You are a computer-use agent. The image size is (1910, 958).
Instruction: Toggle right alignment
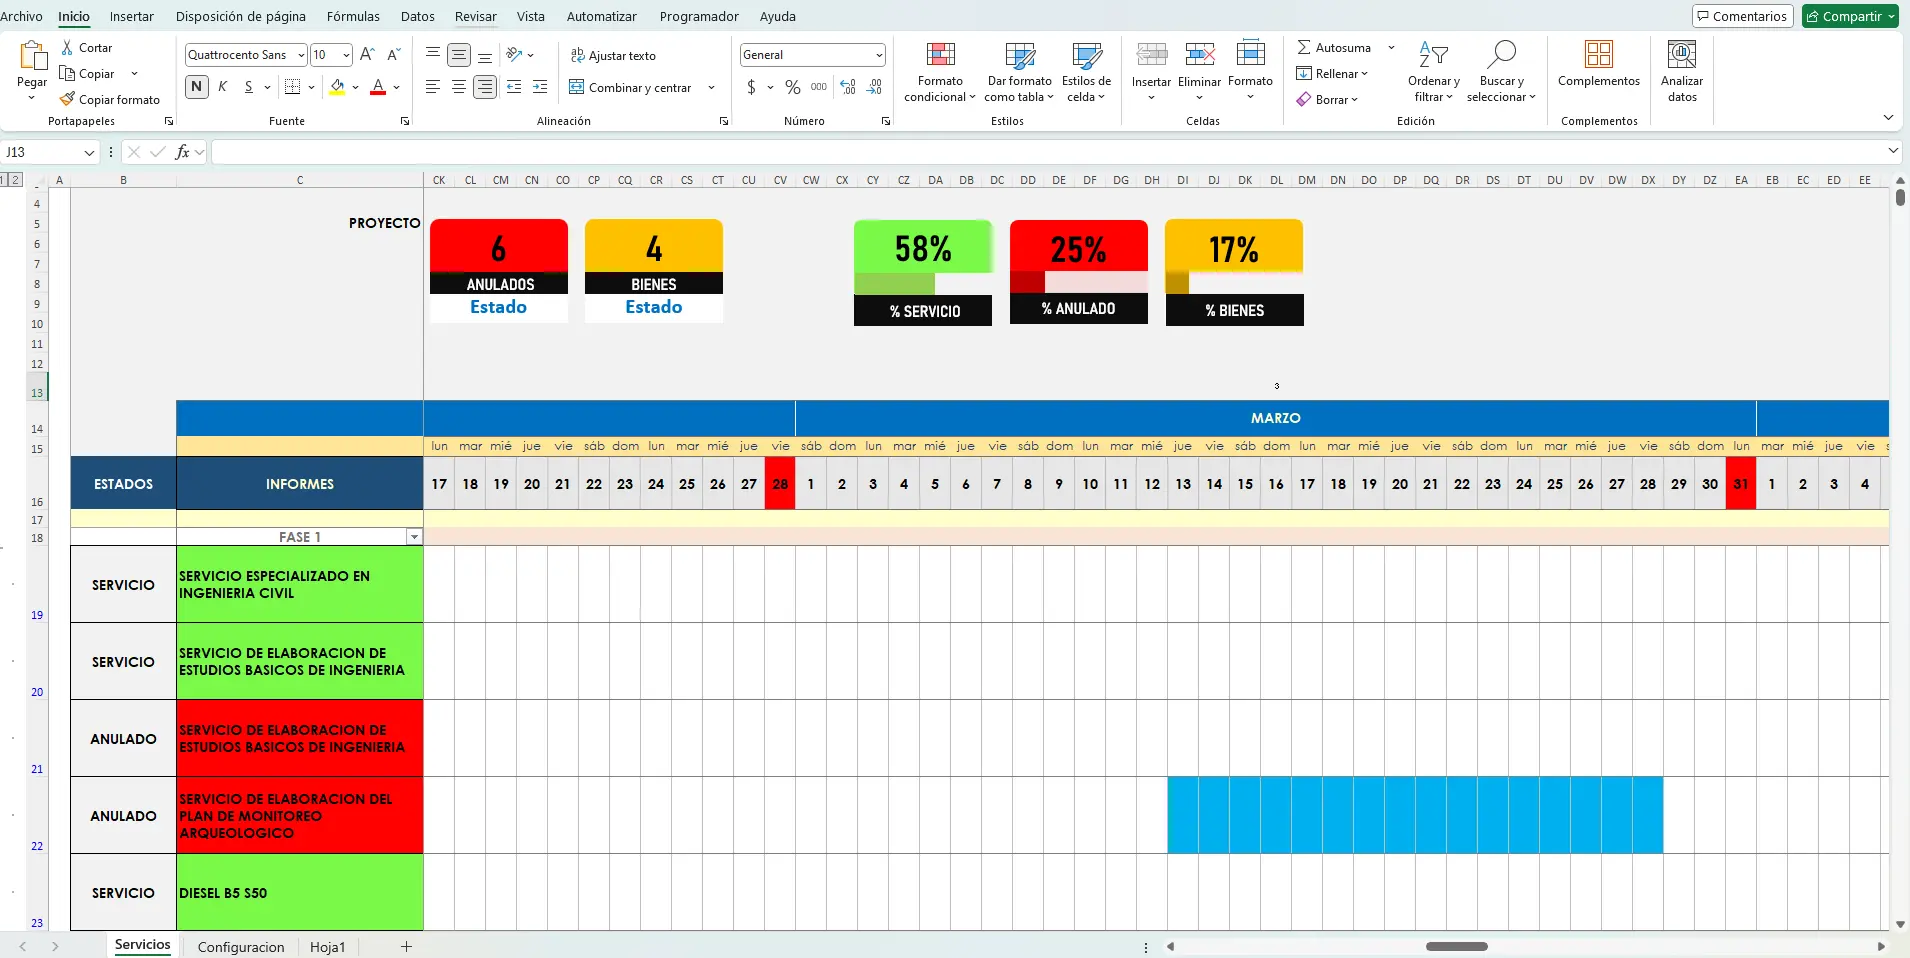(x=485, y=87)
